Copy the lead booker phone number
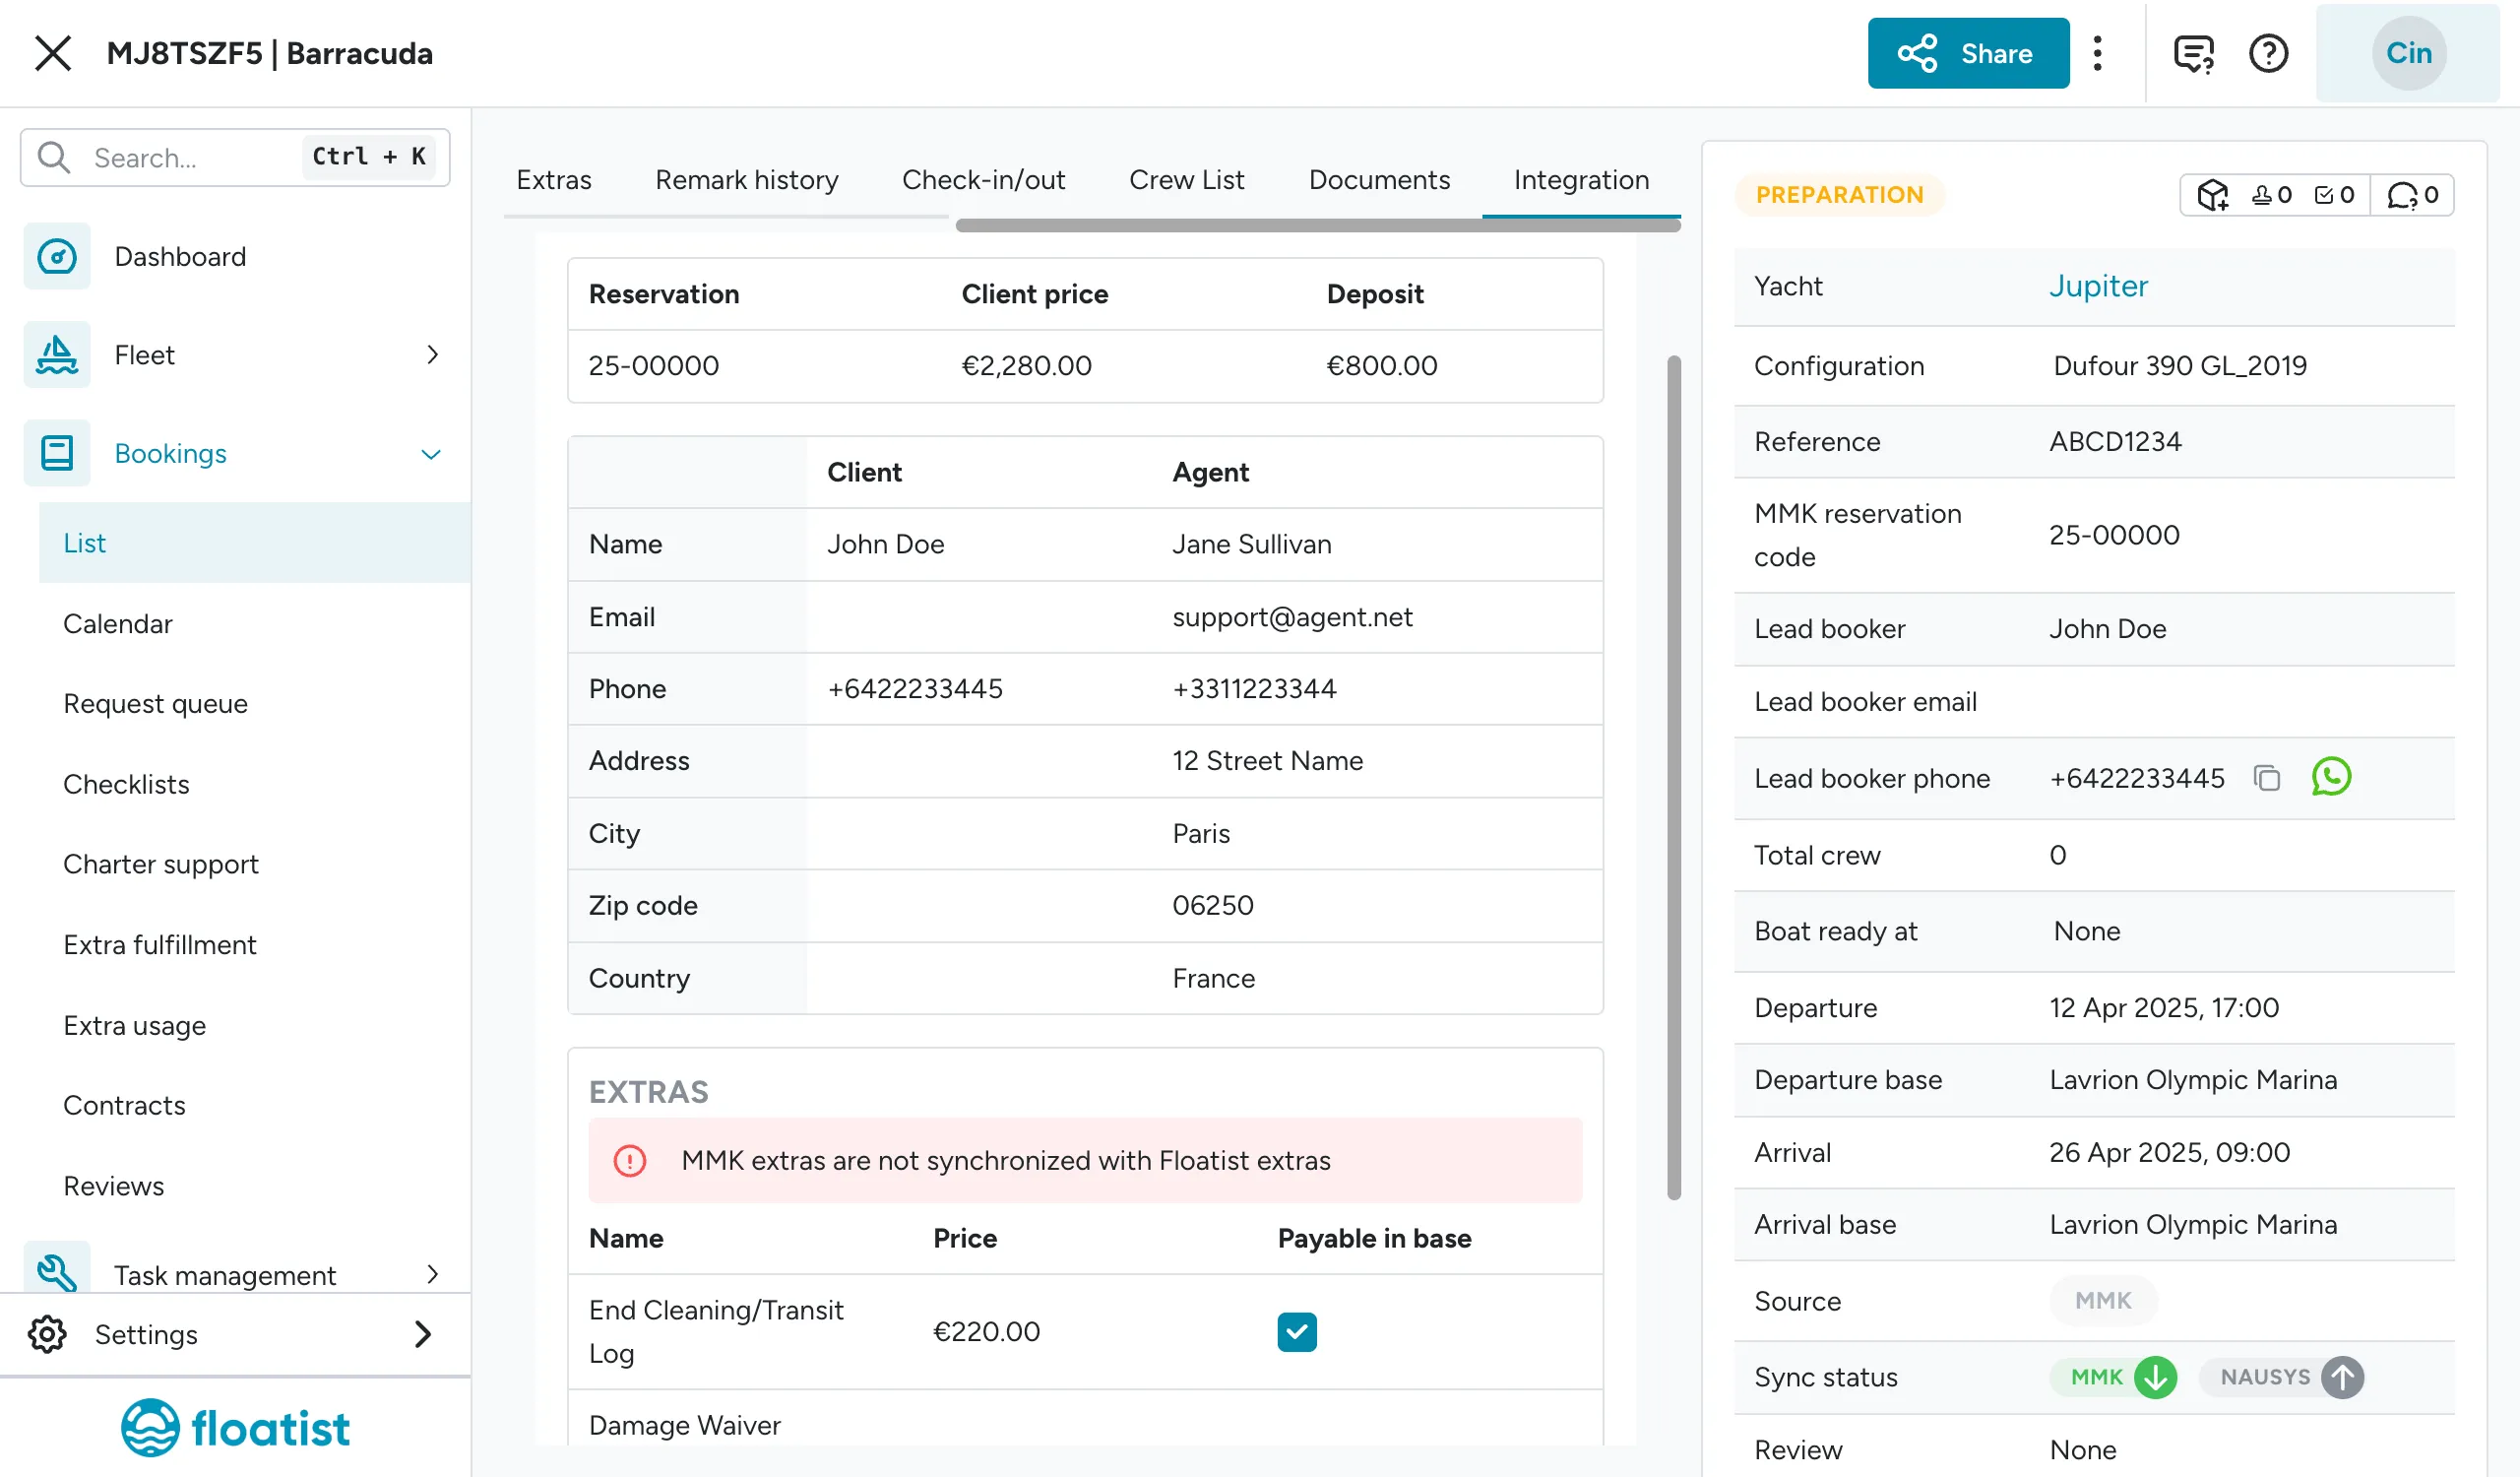Image resolution: width=2520 pixels, height=1477 pixels. 2267,778
